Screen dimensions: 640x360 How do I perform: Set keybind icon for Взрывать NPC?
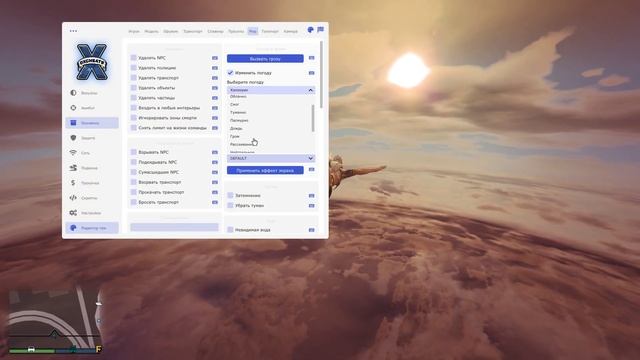click(x=215, y=152)
